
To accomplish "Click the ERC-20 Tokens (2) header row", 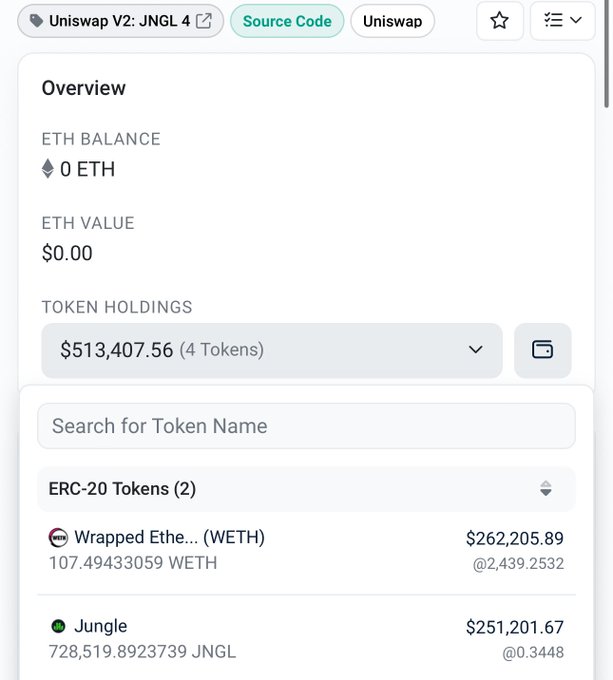I will (x=306, y=489).
